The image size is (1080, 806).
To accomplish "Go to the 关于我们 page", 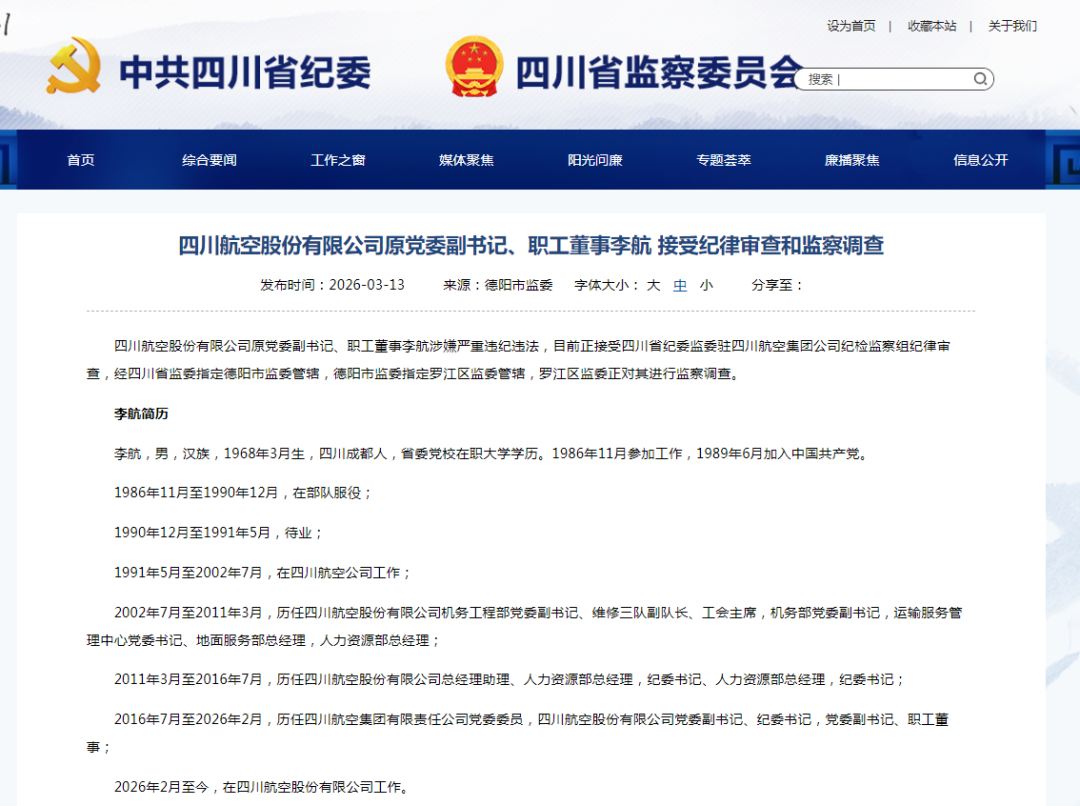I will [1012, 26].
